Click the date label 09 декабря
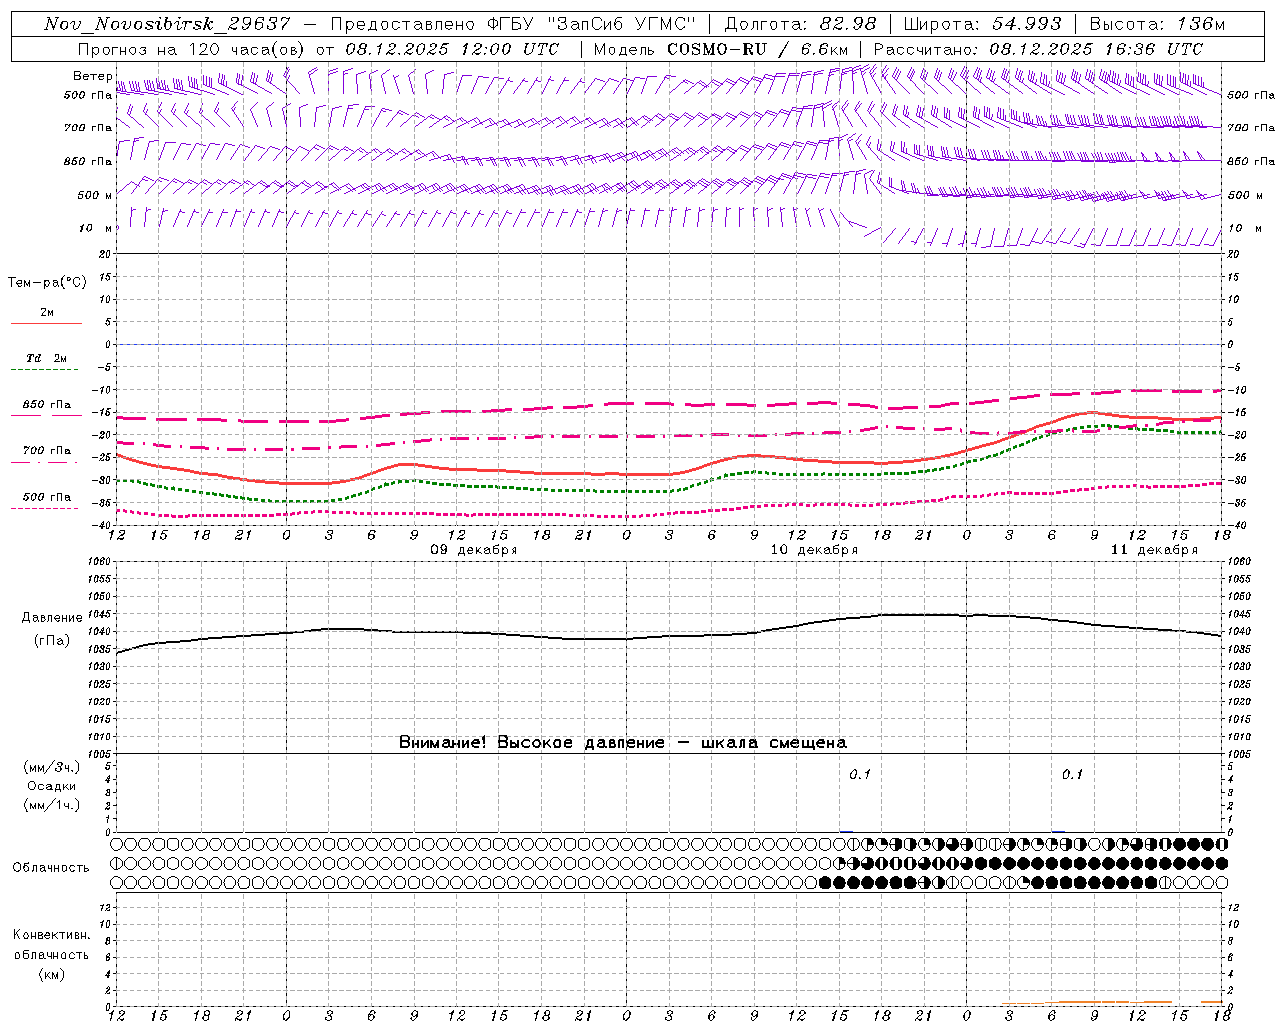1280x1024 pixels. click(x=473, y=550)
